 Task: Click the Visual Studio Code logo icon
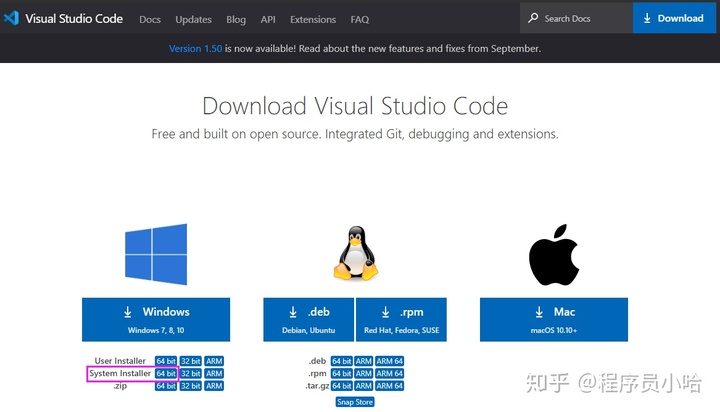[11, 18]
